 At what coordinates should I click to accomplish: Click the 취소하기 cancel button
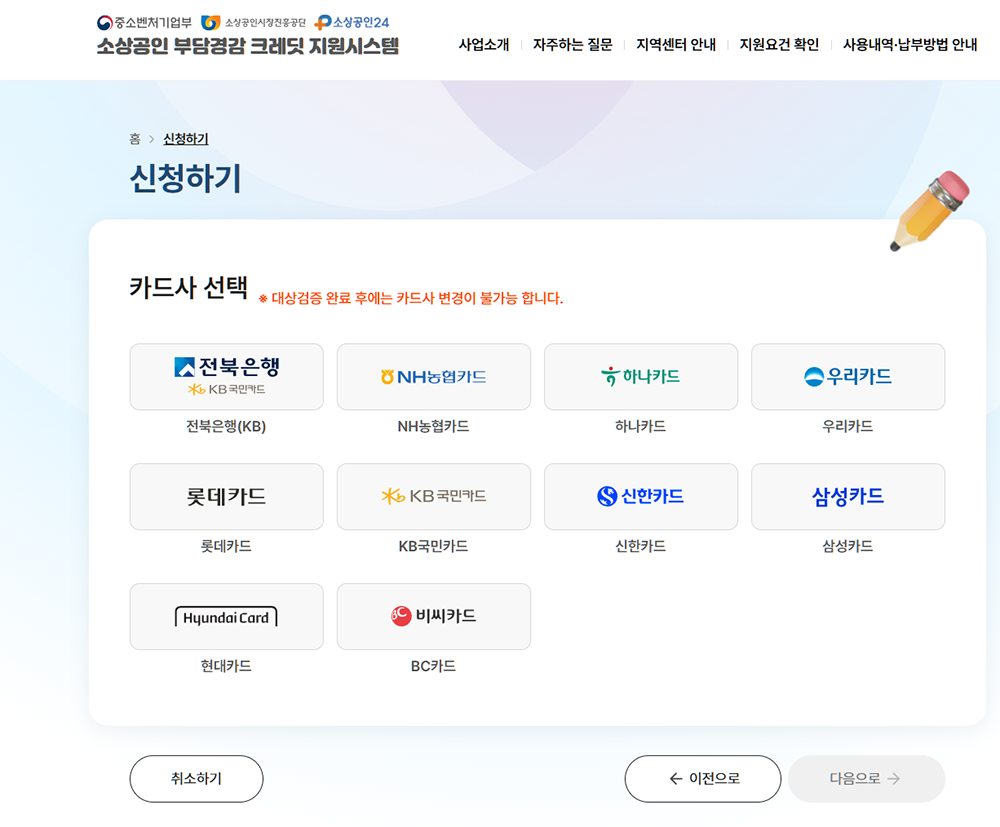click(x=196, y=778)
